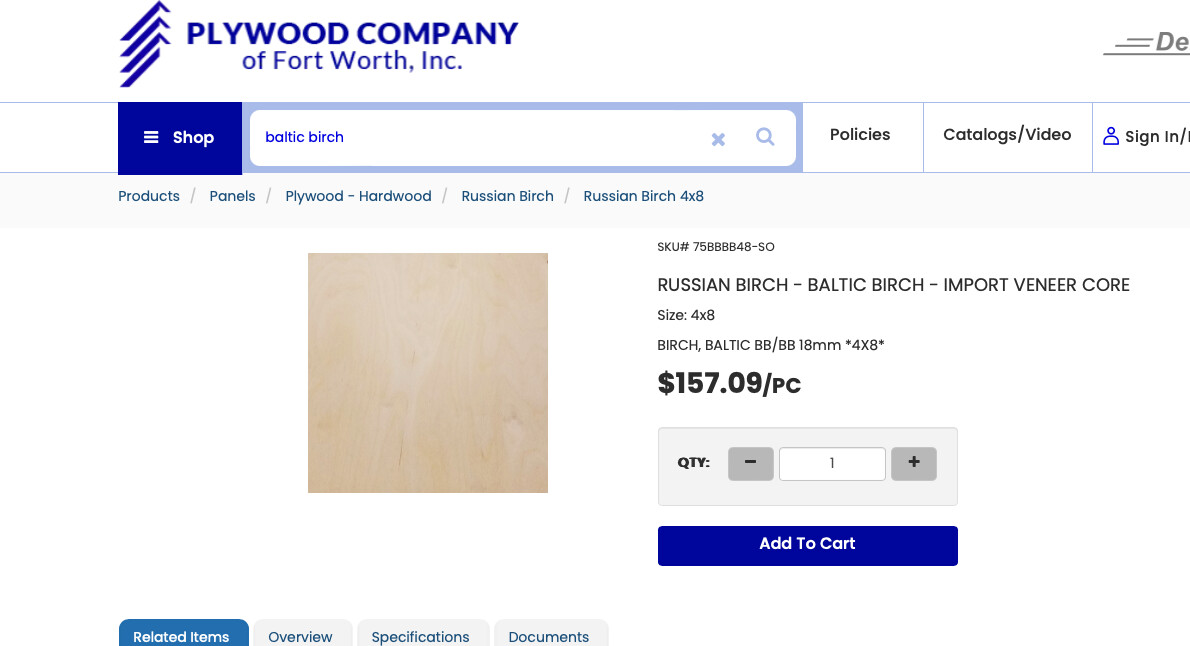This screenshot has width=1190, height=646.
Task: Click the Sign In user icon
Action: click(x=1111, y=136)
